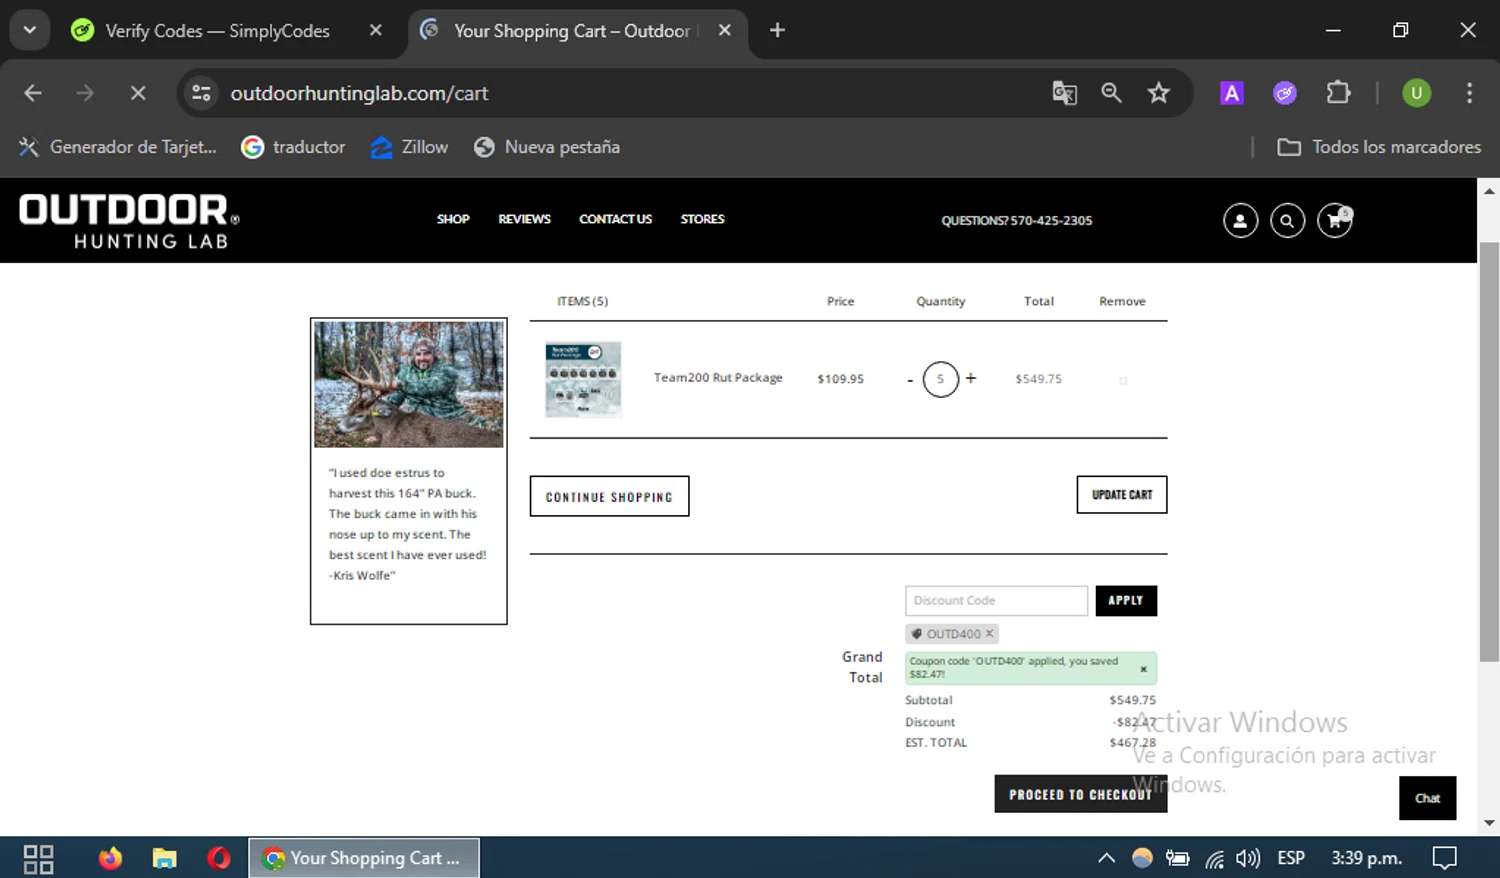The height and width of the screenshot is (878, 1500).
Task: Decrease quantity with minus button
Action: tap(910, 380)
